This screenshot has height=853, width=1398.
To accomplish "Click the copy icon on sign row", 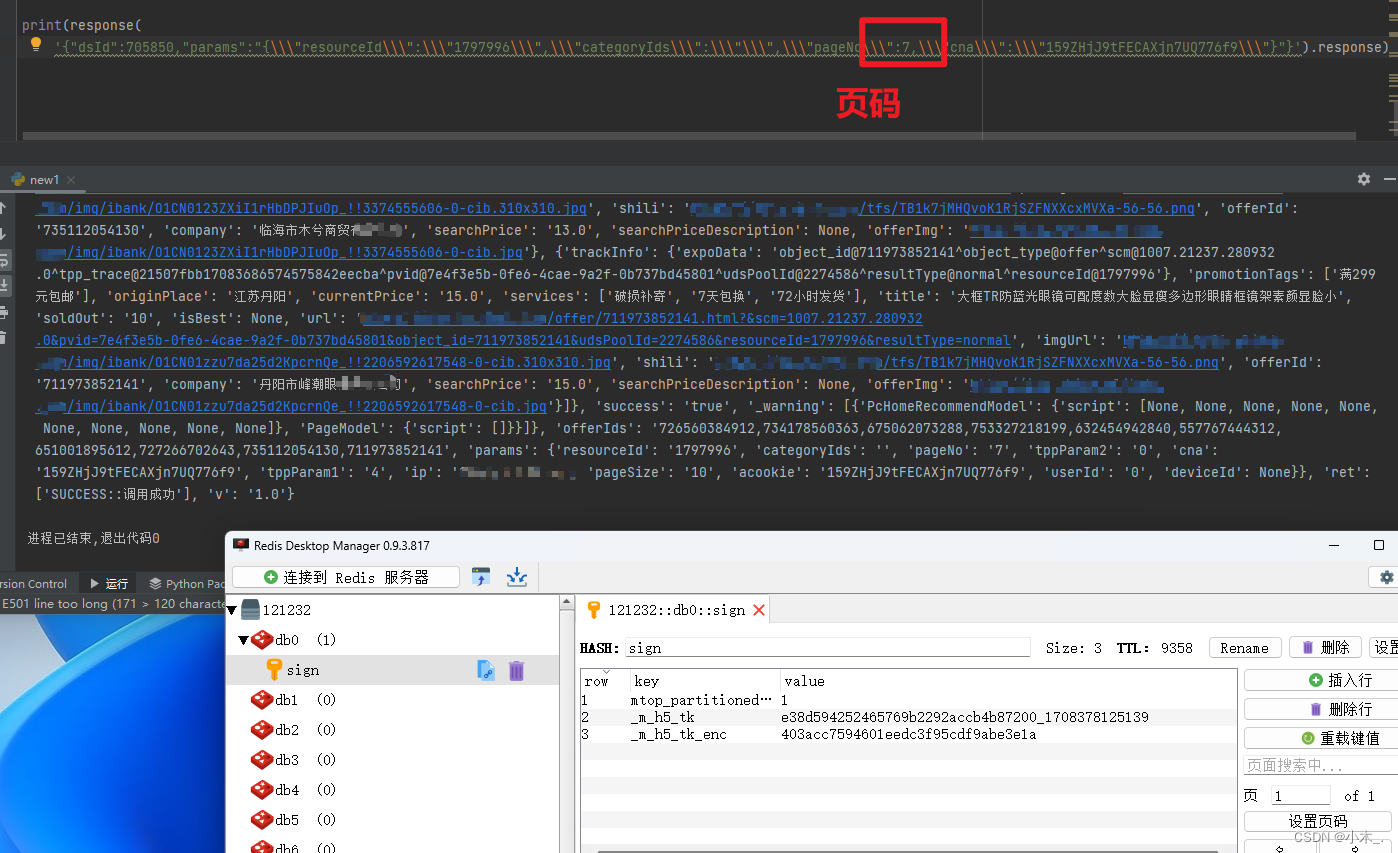I will pyautogui.click(x=486, y=670).
